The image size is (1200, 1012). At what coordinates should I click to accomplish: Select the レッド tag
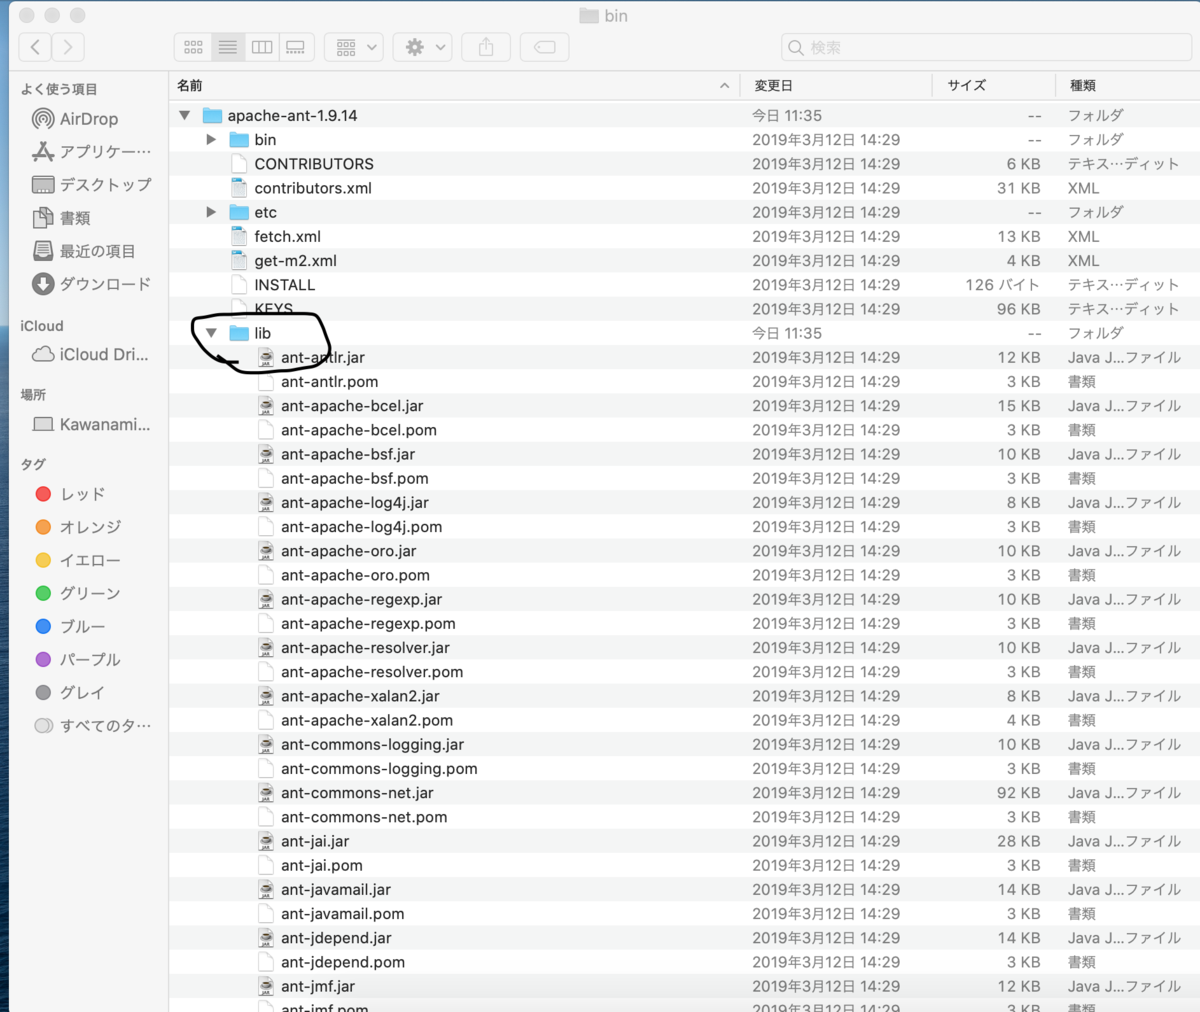70,494
